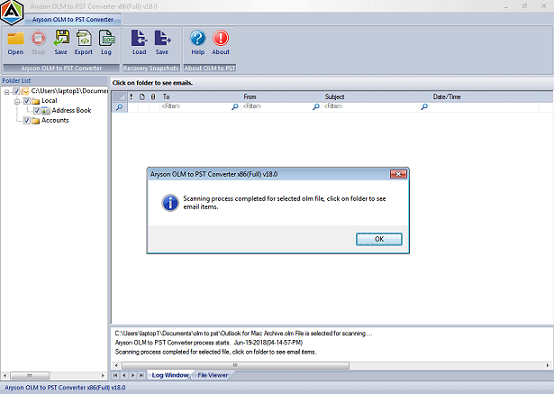This screenshot has height=394, width=554.
Task: Uncheck the Address Book checkbox
Action: (37, 111)
